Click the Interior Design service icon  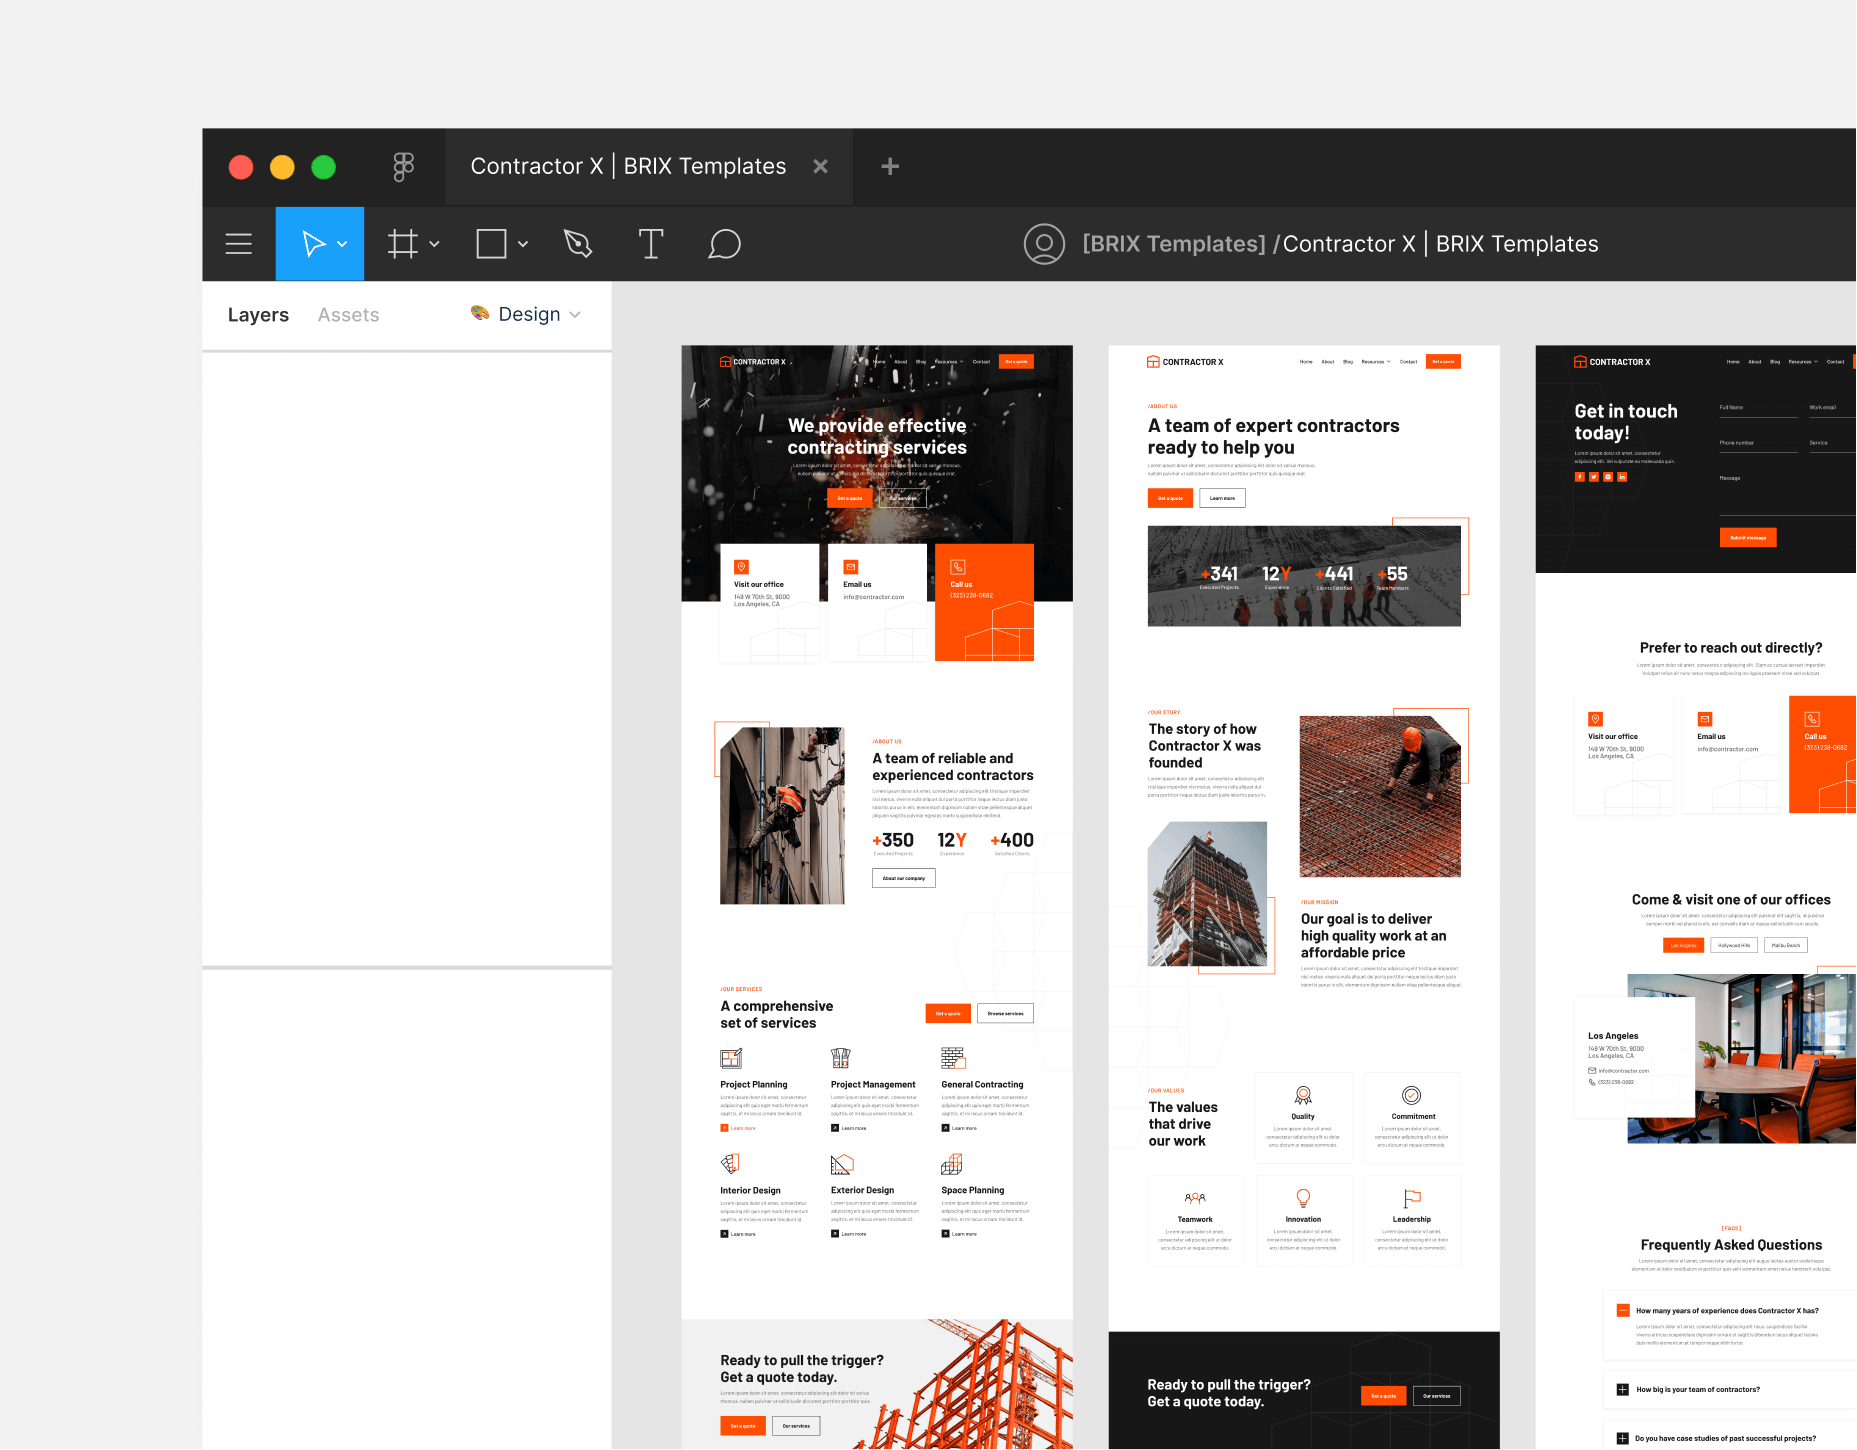[730, 1164]
